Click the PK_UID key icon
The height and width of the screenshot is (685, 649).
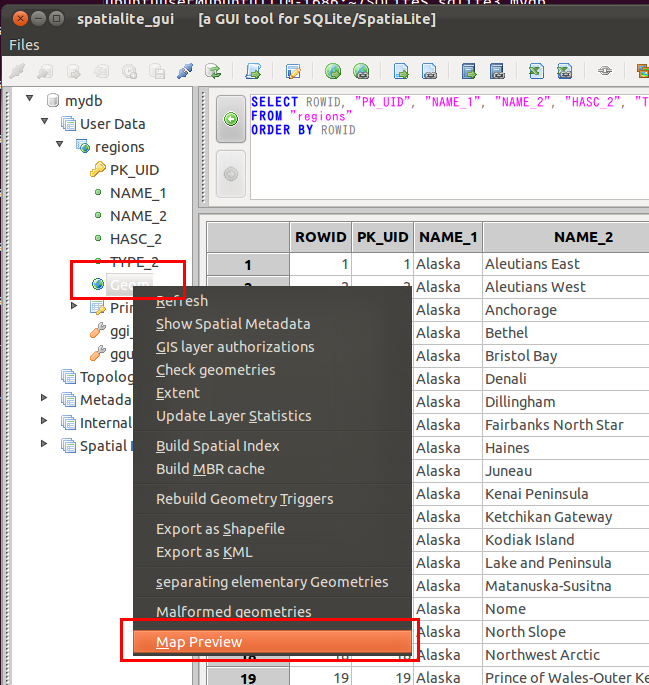(98, 170)
